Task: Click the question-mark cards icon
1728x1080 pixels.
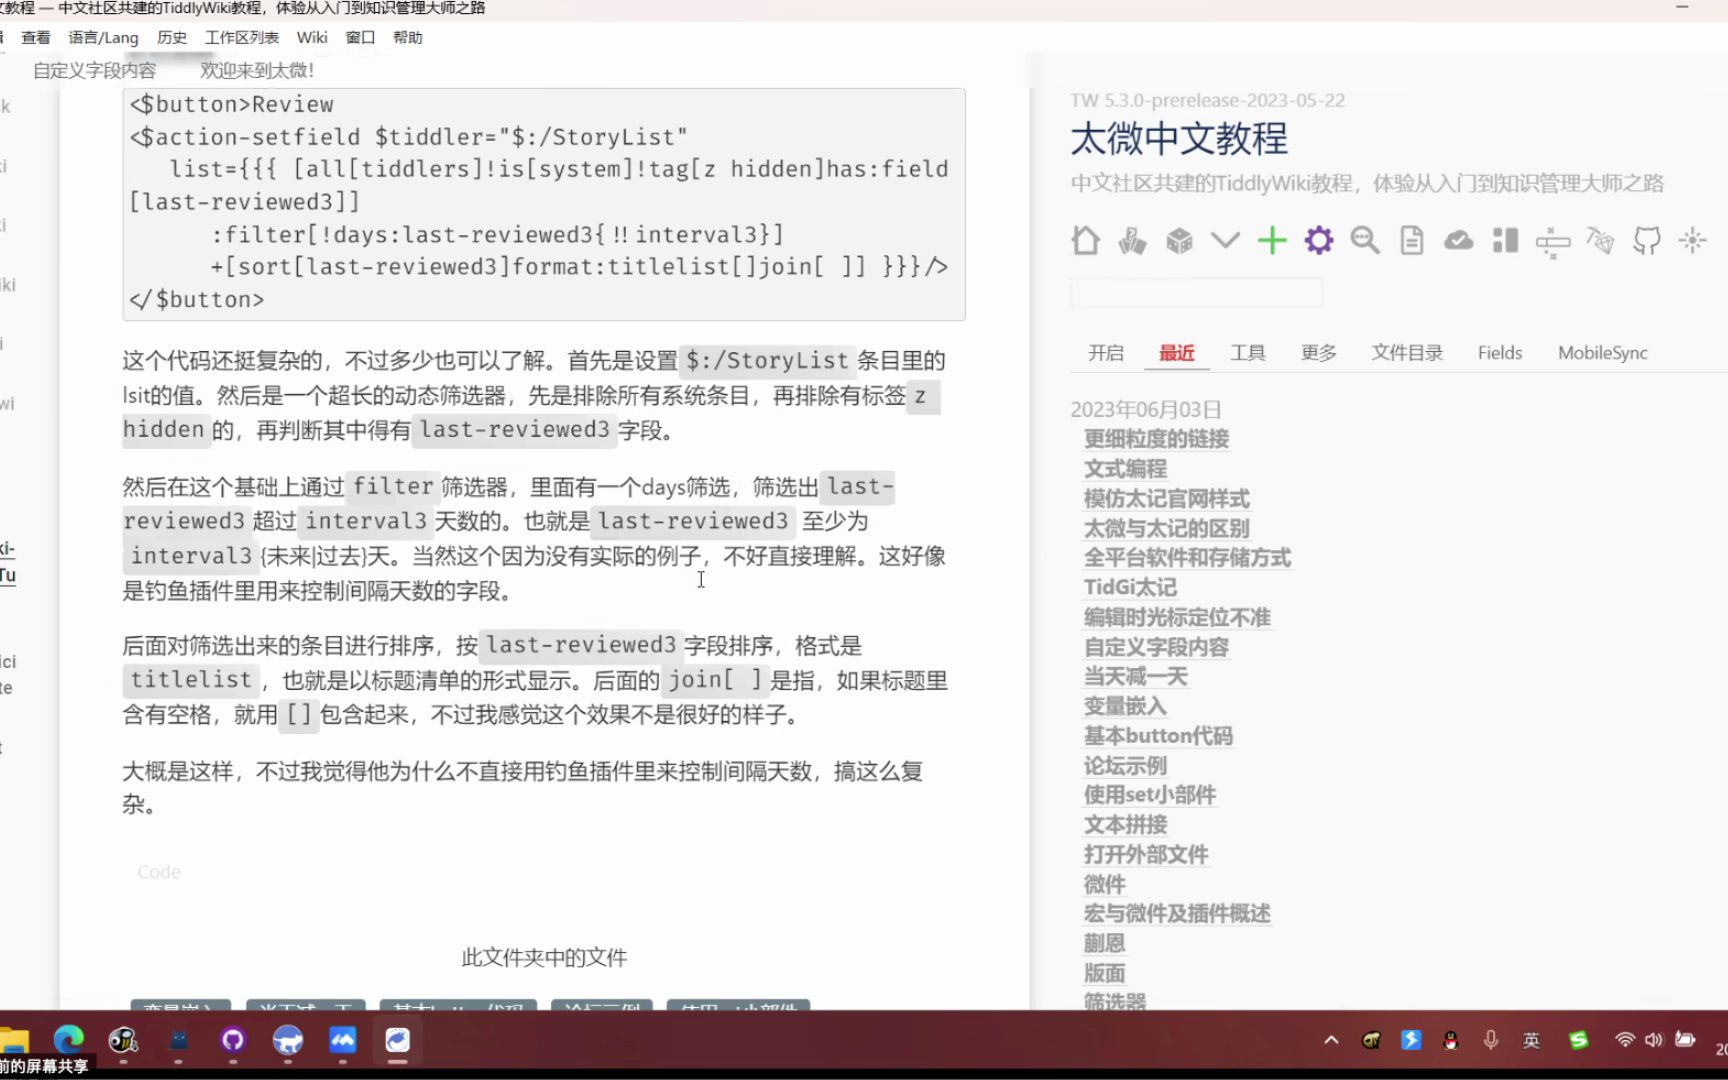Action: point(1132,240)
